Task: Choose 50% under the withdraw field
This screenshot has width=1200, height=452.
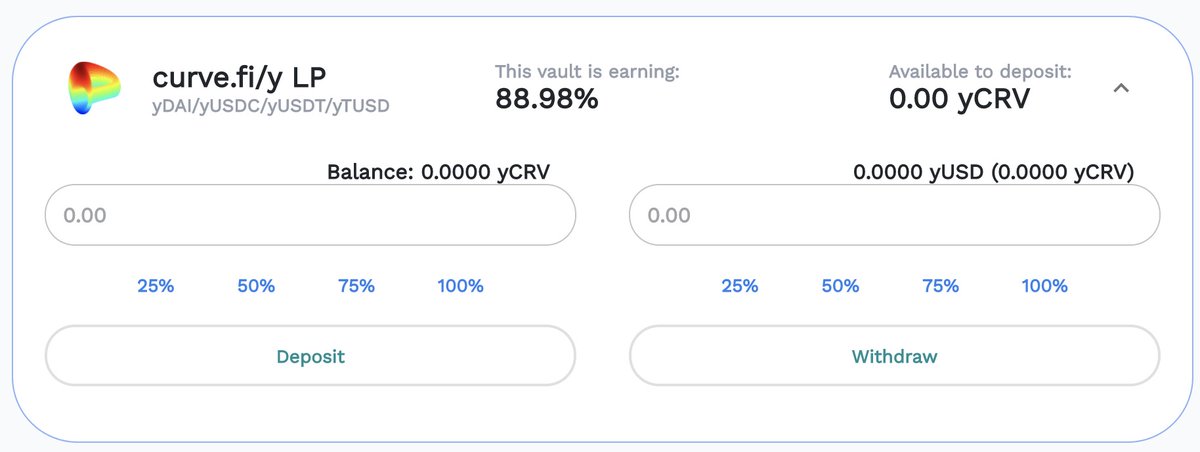Action: pyautogui.click(x=840, y=286)
